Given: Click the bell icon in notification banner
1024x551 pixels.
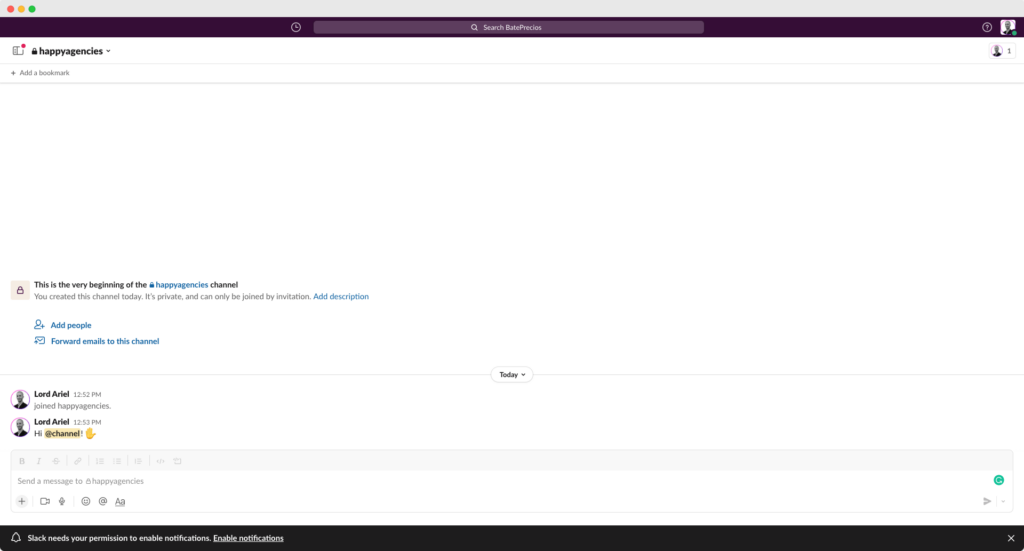Looking at the screenshot, I should click(16, 538).
